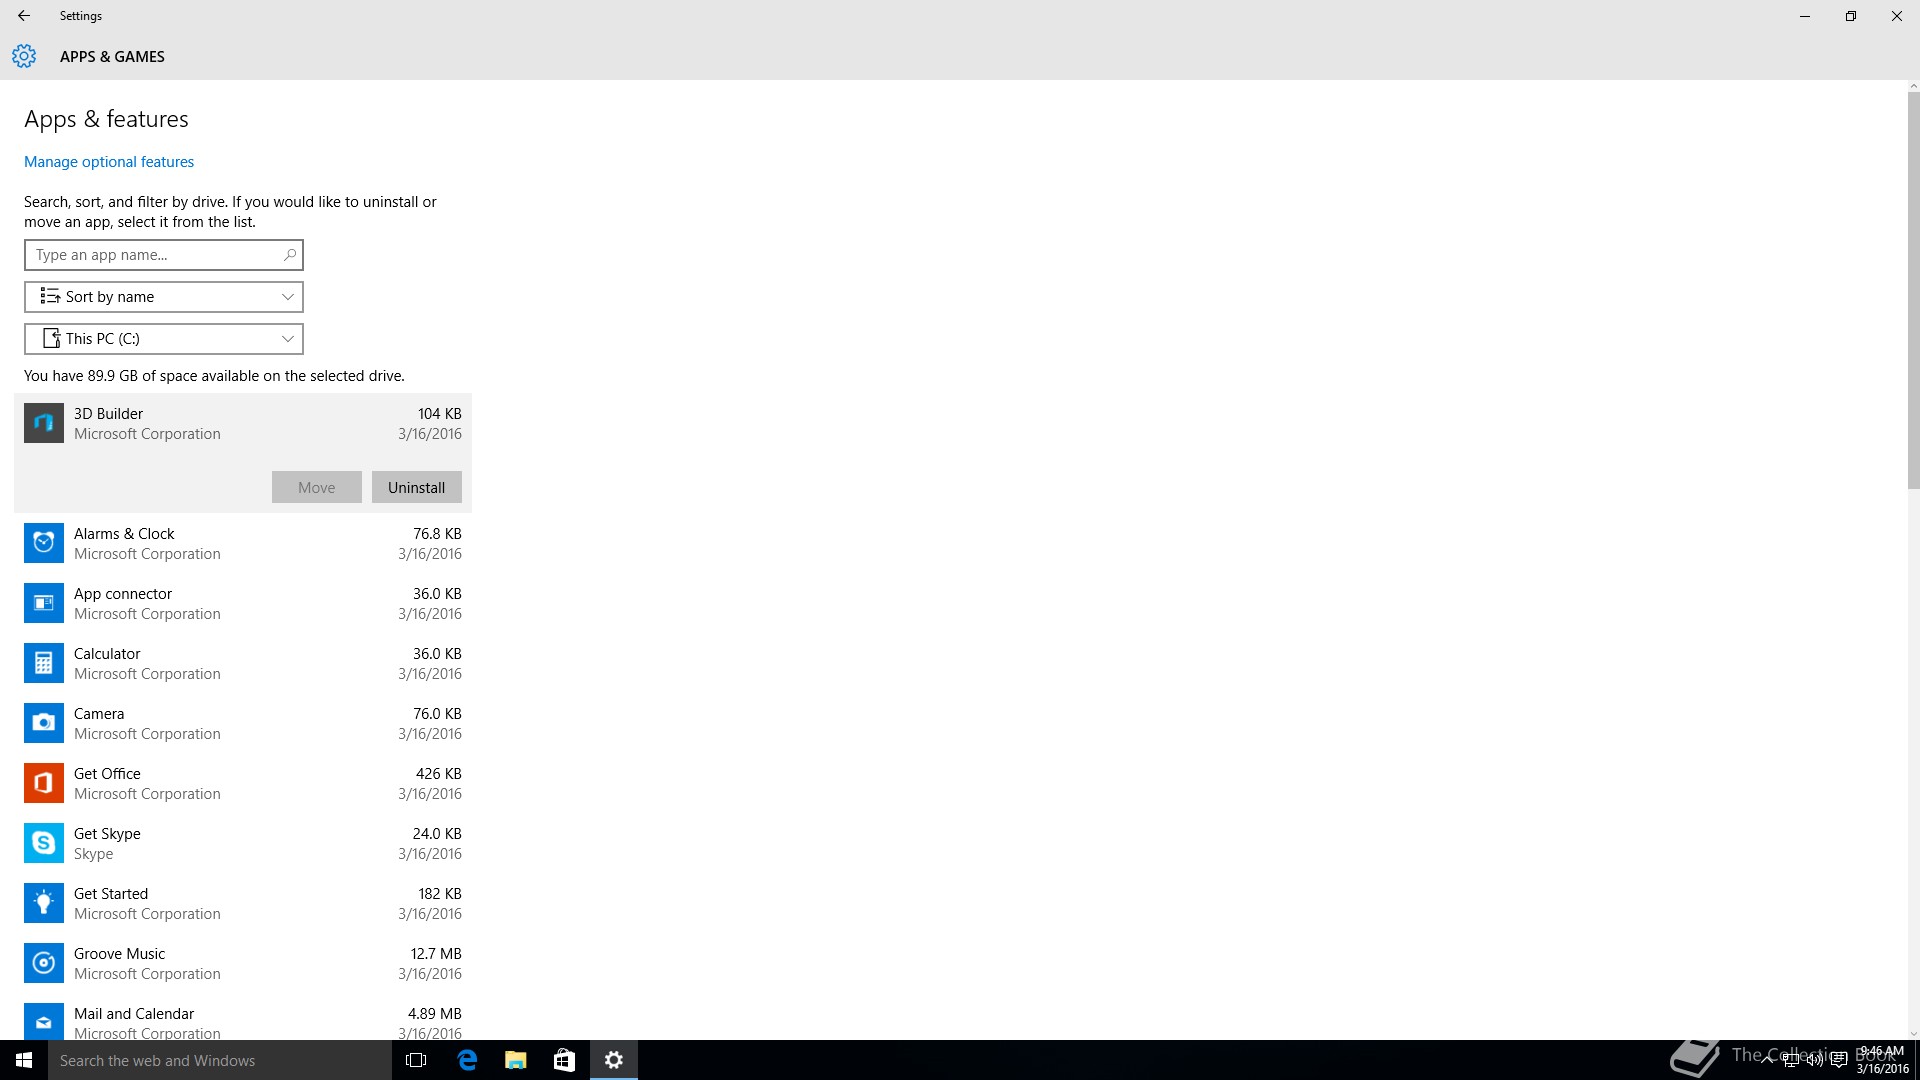Open File Explorer from the taskbar

click(515, 1060)
